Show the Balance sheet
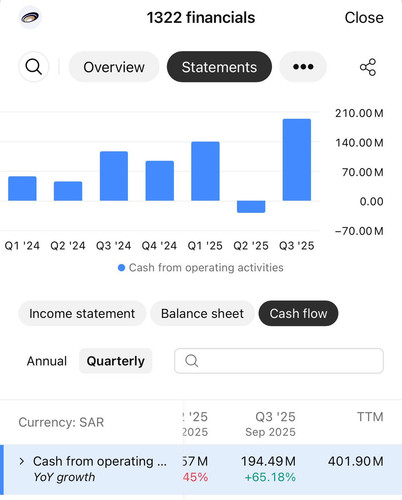This screenshot has width=402, height=500. pyautogui.click(x=202, y=313)
